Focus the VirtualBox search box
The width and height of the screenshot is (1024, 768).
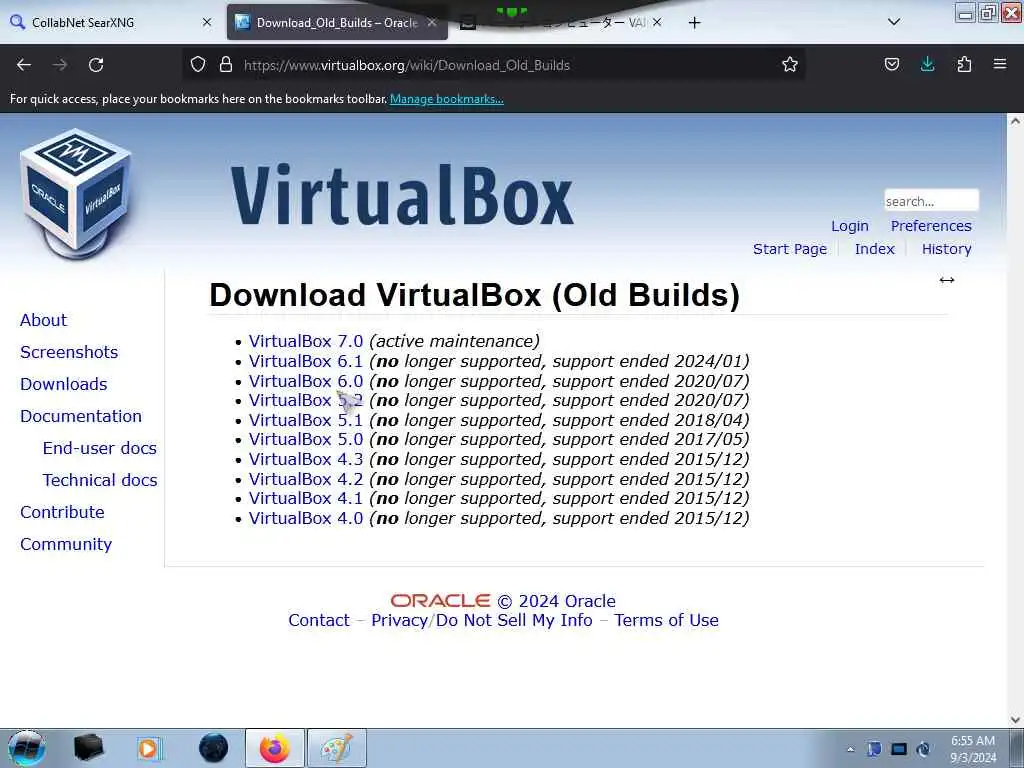point(931,200)
